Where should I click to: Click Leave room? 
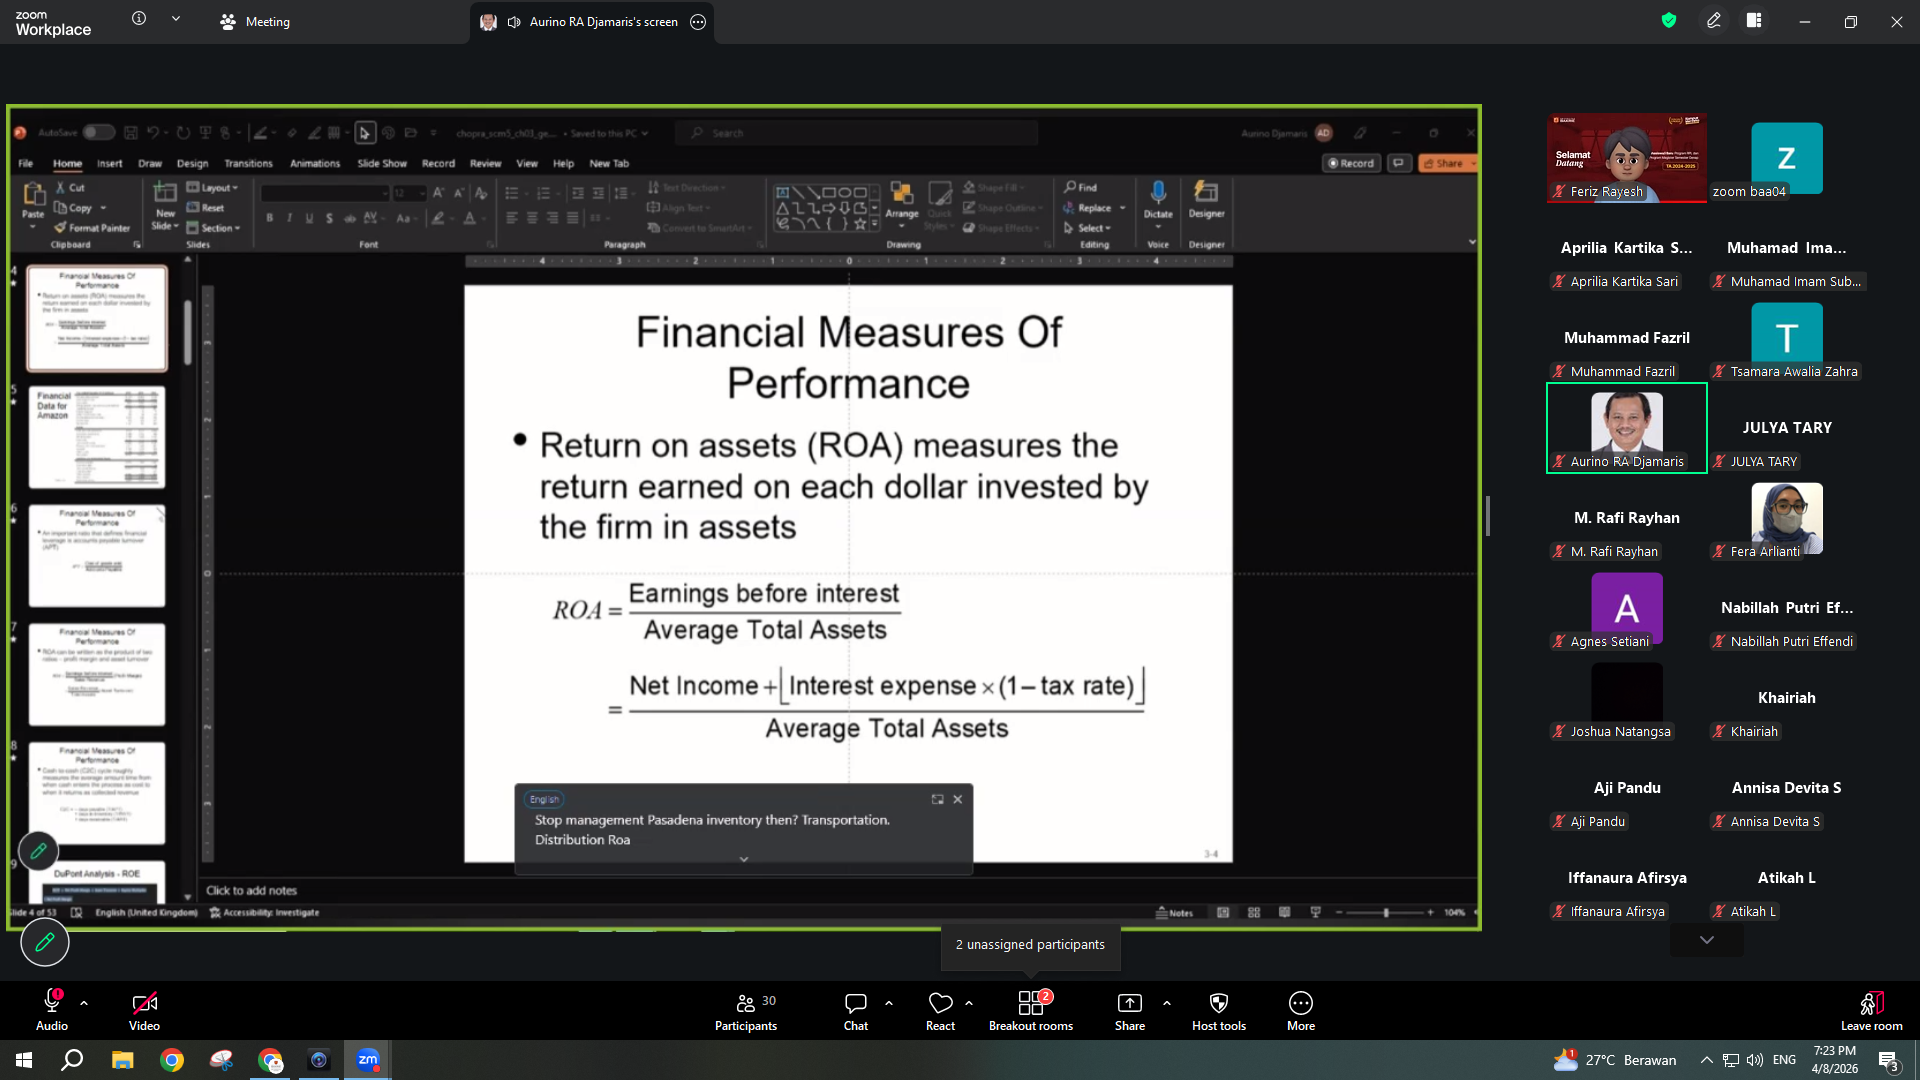[x=1872, y=1012]
